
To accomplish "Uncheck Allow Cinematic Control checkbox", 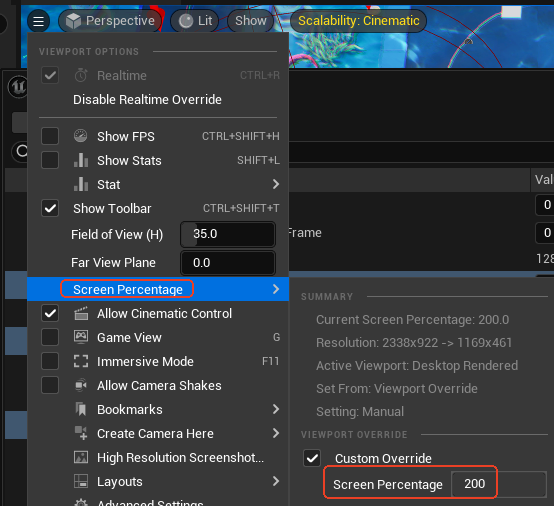I will point(50,313).
